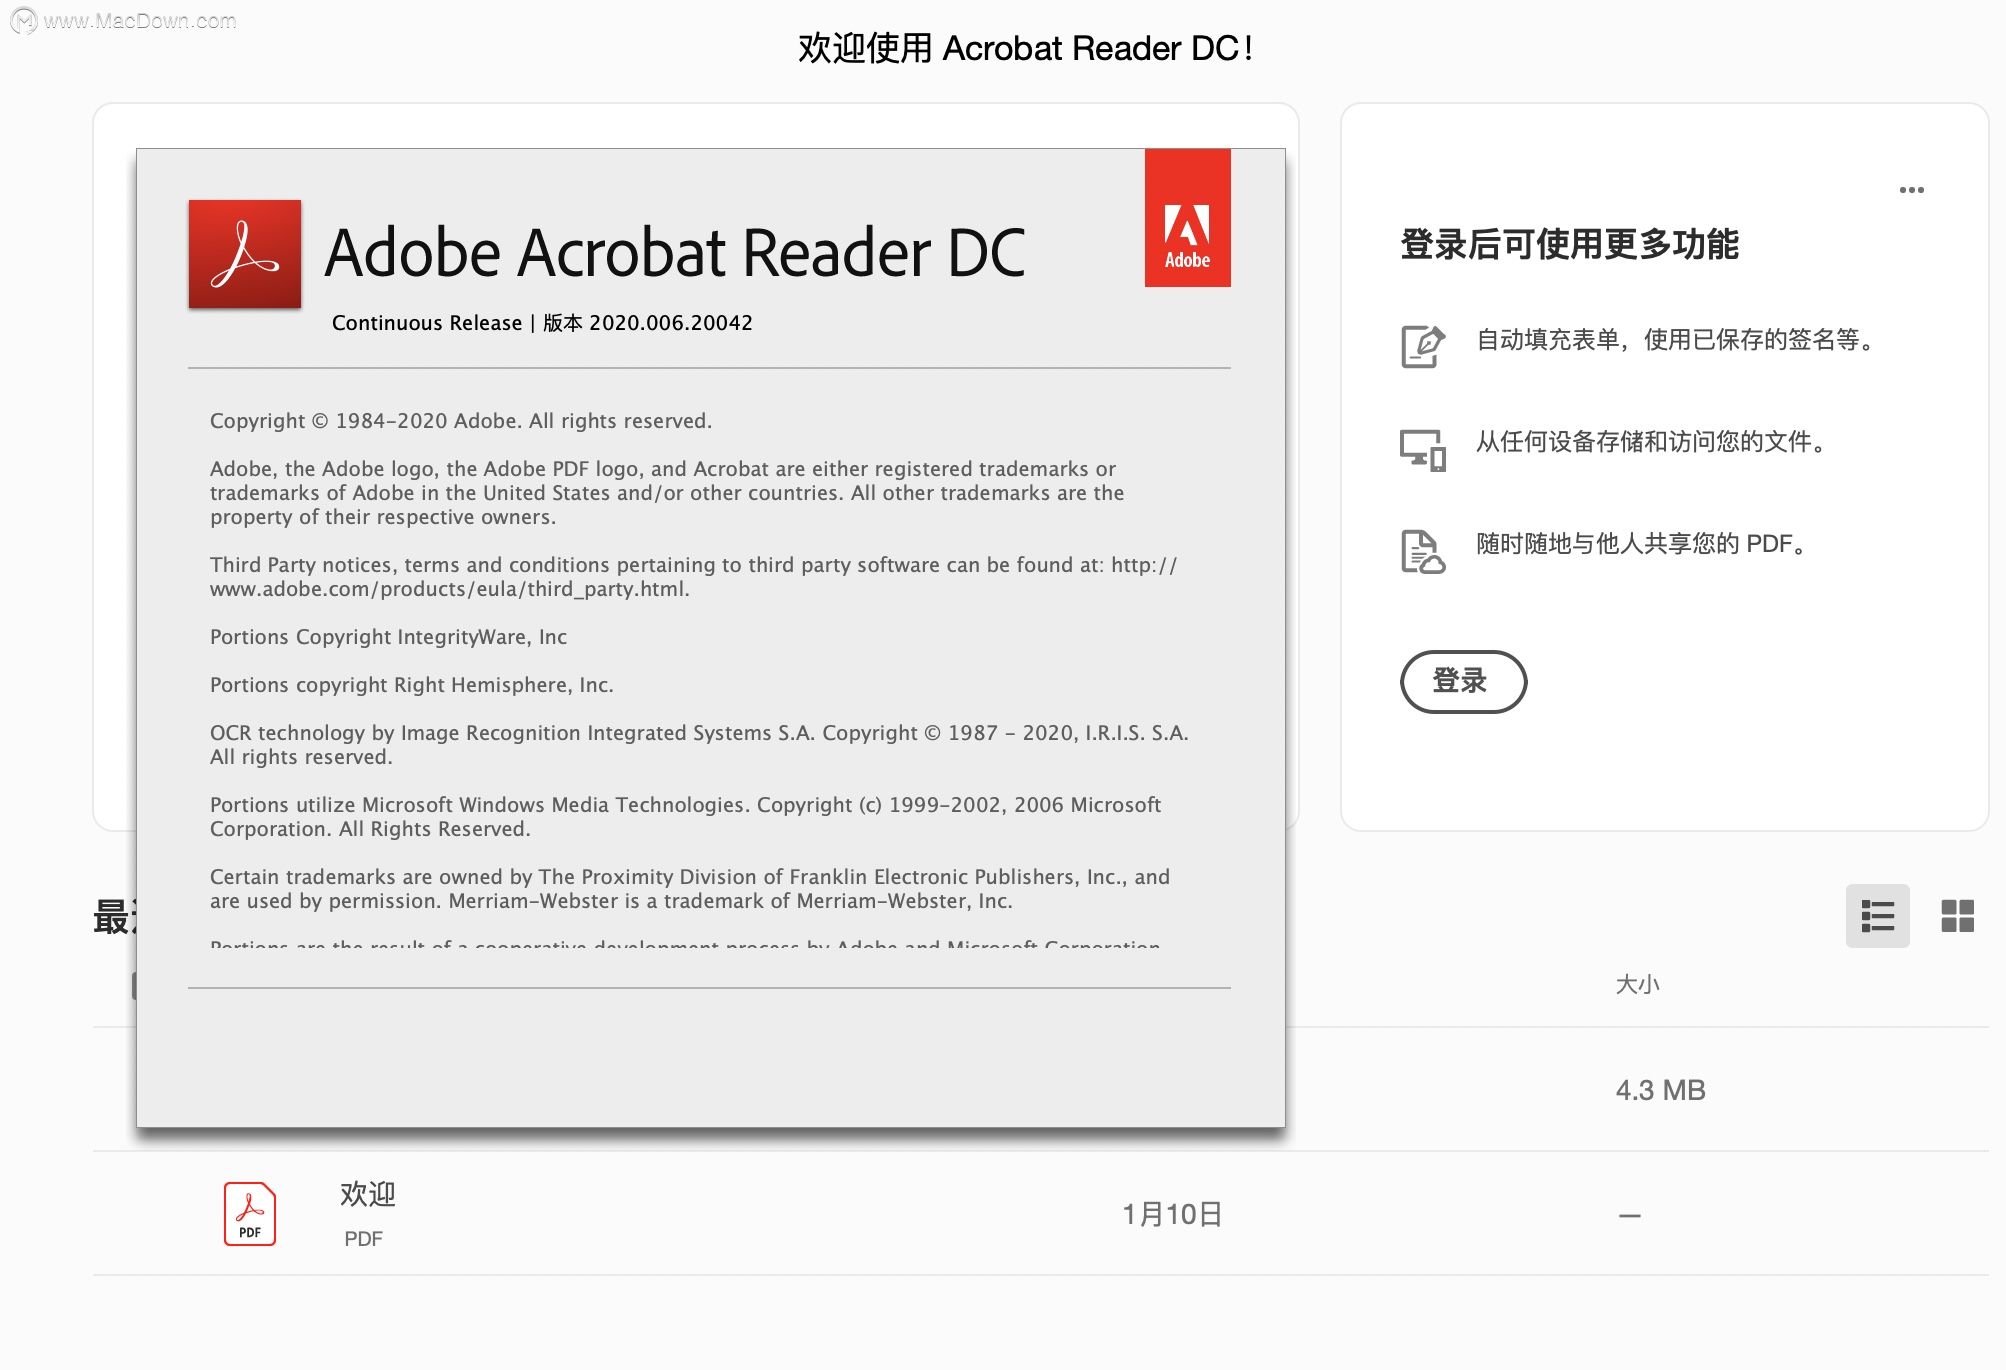The image size is (2006, 1370).
Task: Click the version text 2020.006.20042
Action: (670, 323)
